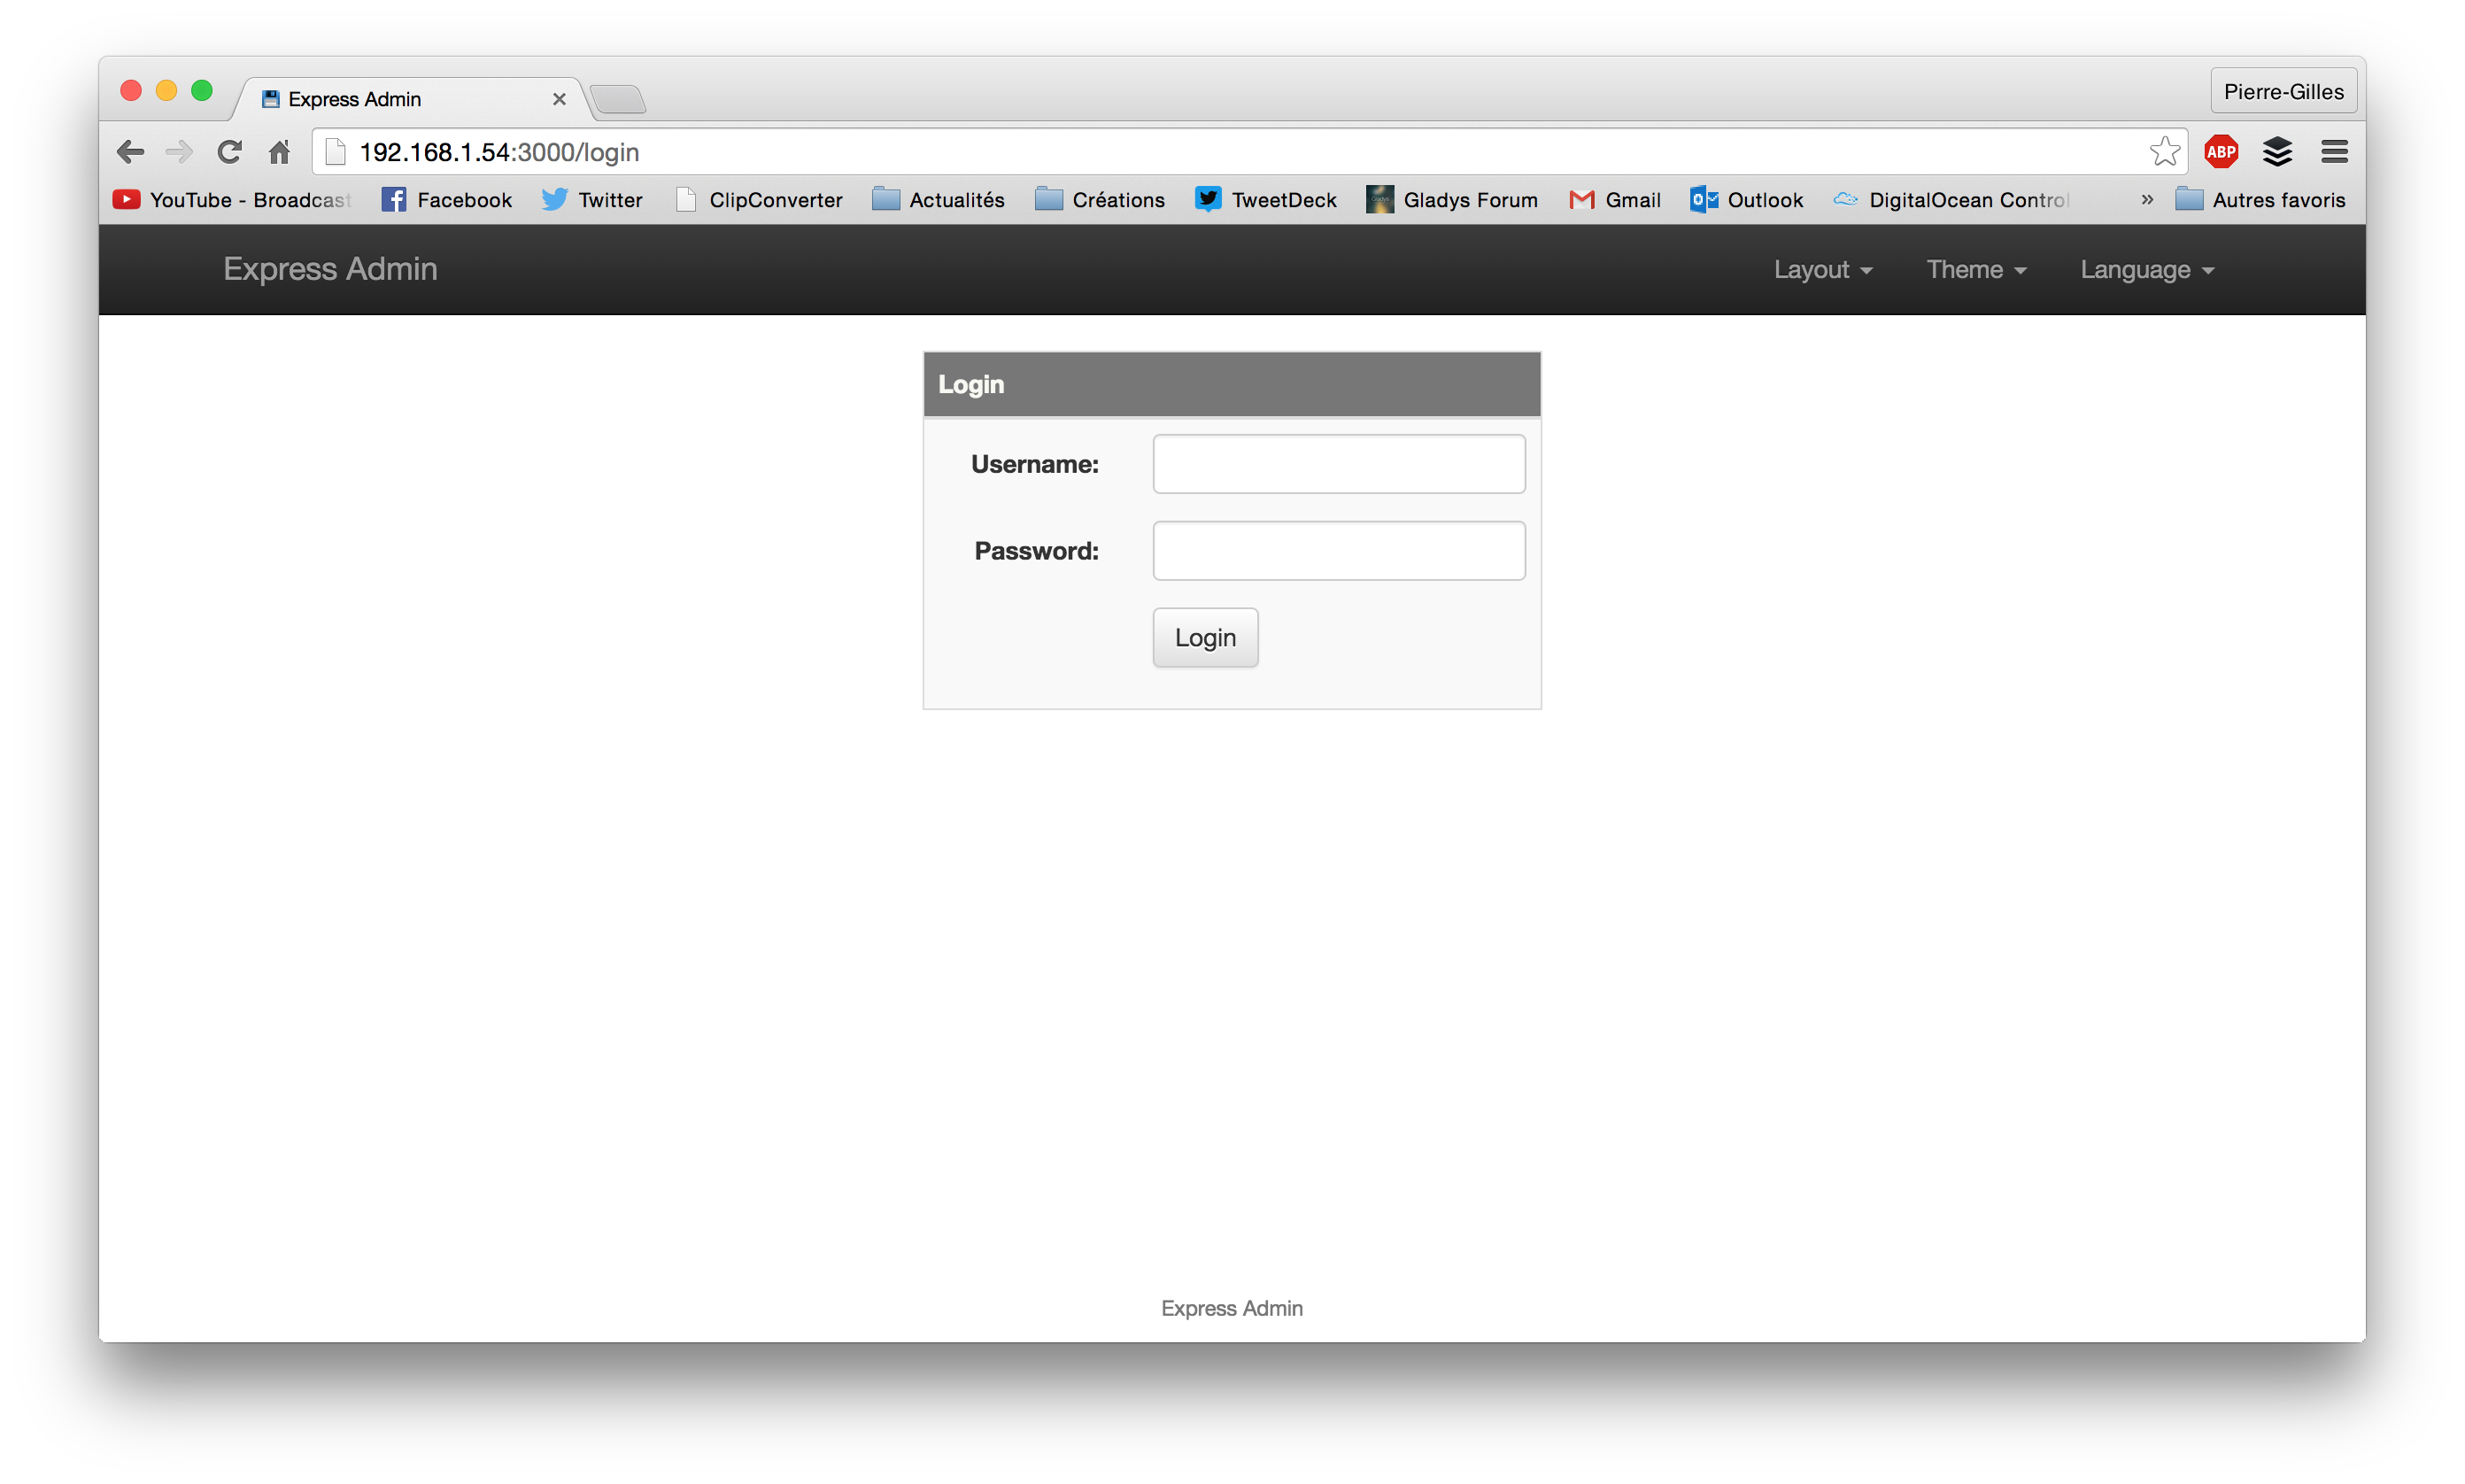Click the AdBlock Plus icon in toolbar
The height and width of the screenshot is (1484, 2465).
pyautogui.click(x=2222, y=151)
